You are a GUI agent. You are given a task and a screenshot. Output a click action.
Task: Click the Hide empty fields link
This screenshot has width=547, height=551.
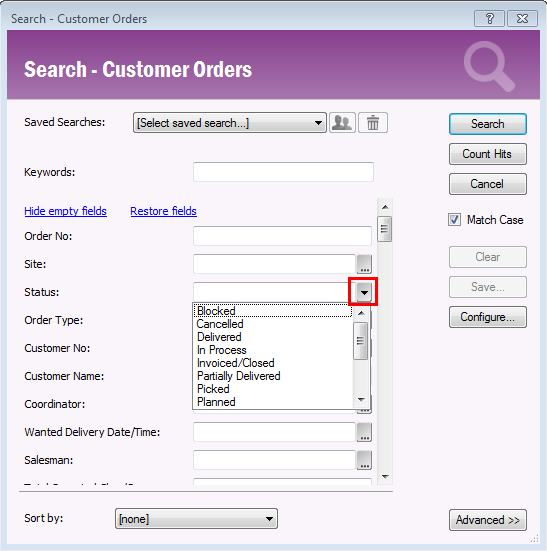(65, 211)
